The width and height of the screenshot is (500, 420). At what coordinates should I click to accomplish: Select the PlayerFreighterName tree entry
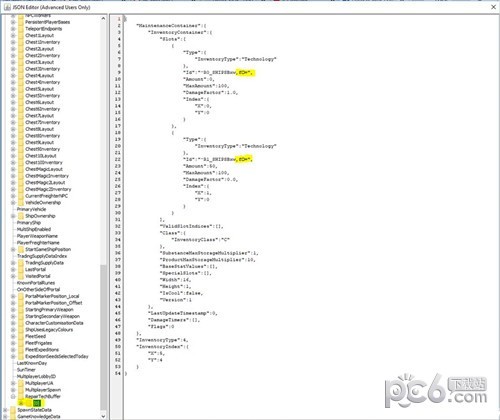[38, 243]
